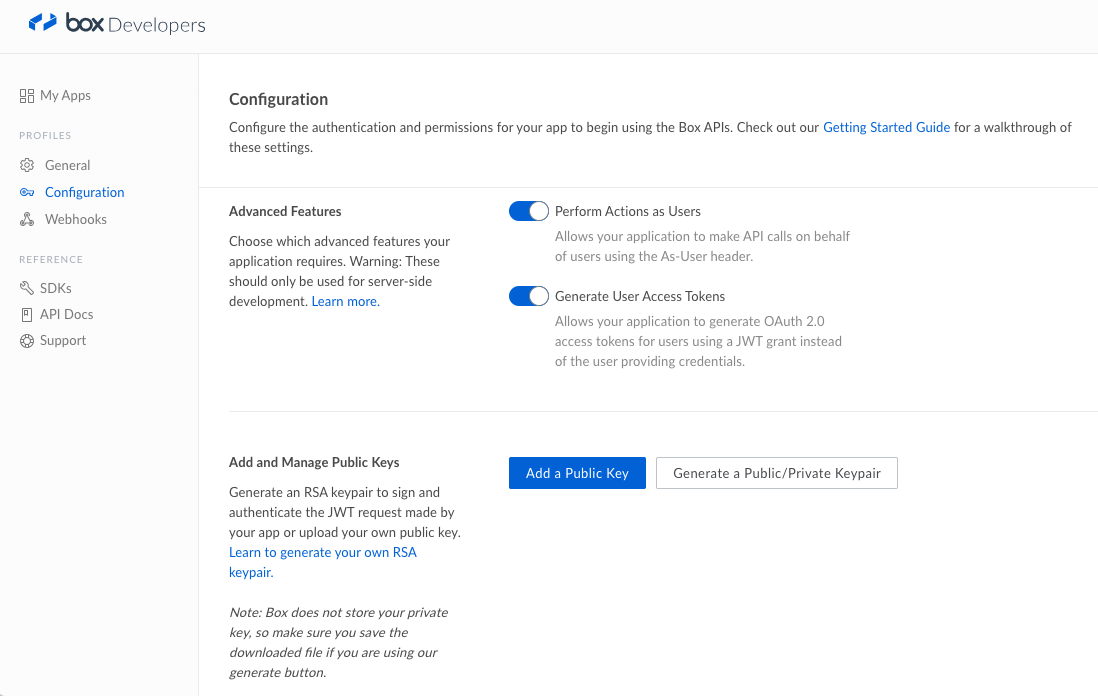Disable the Perform Actions as Users toggle
This screenshot has width=1098, height=696.
529,211
